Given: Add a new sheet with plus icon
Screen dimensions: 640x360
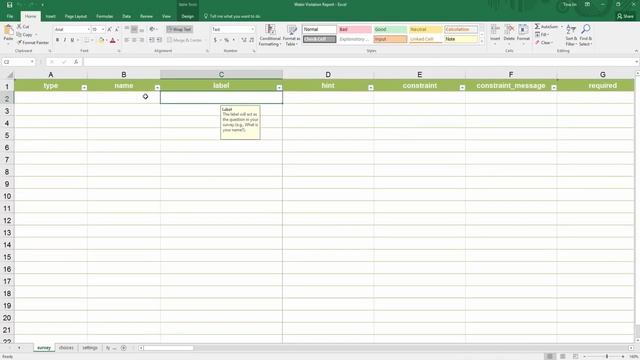Looking at the screenshot, I should 124,348.
